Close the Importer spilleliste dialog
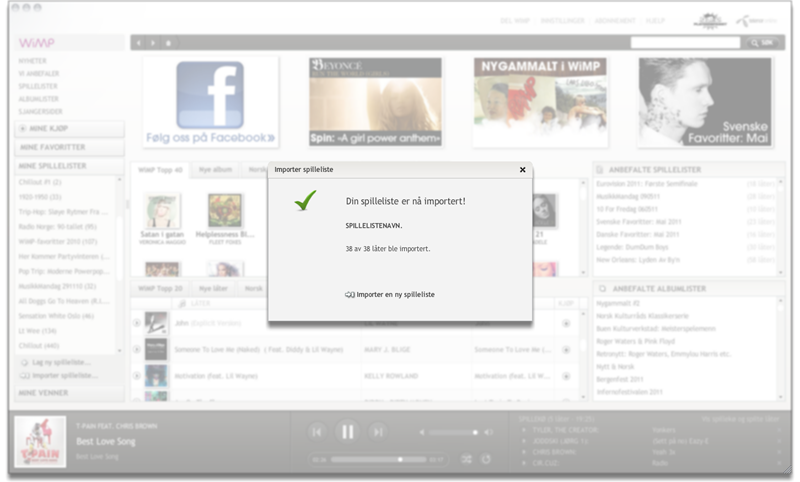The image size is (800, 482). coord(522,170)
